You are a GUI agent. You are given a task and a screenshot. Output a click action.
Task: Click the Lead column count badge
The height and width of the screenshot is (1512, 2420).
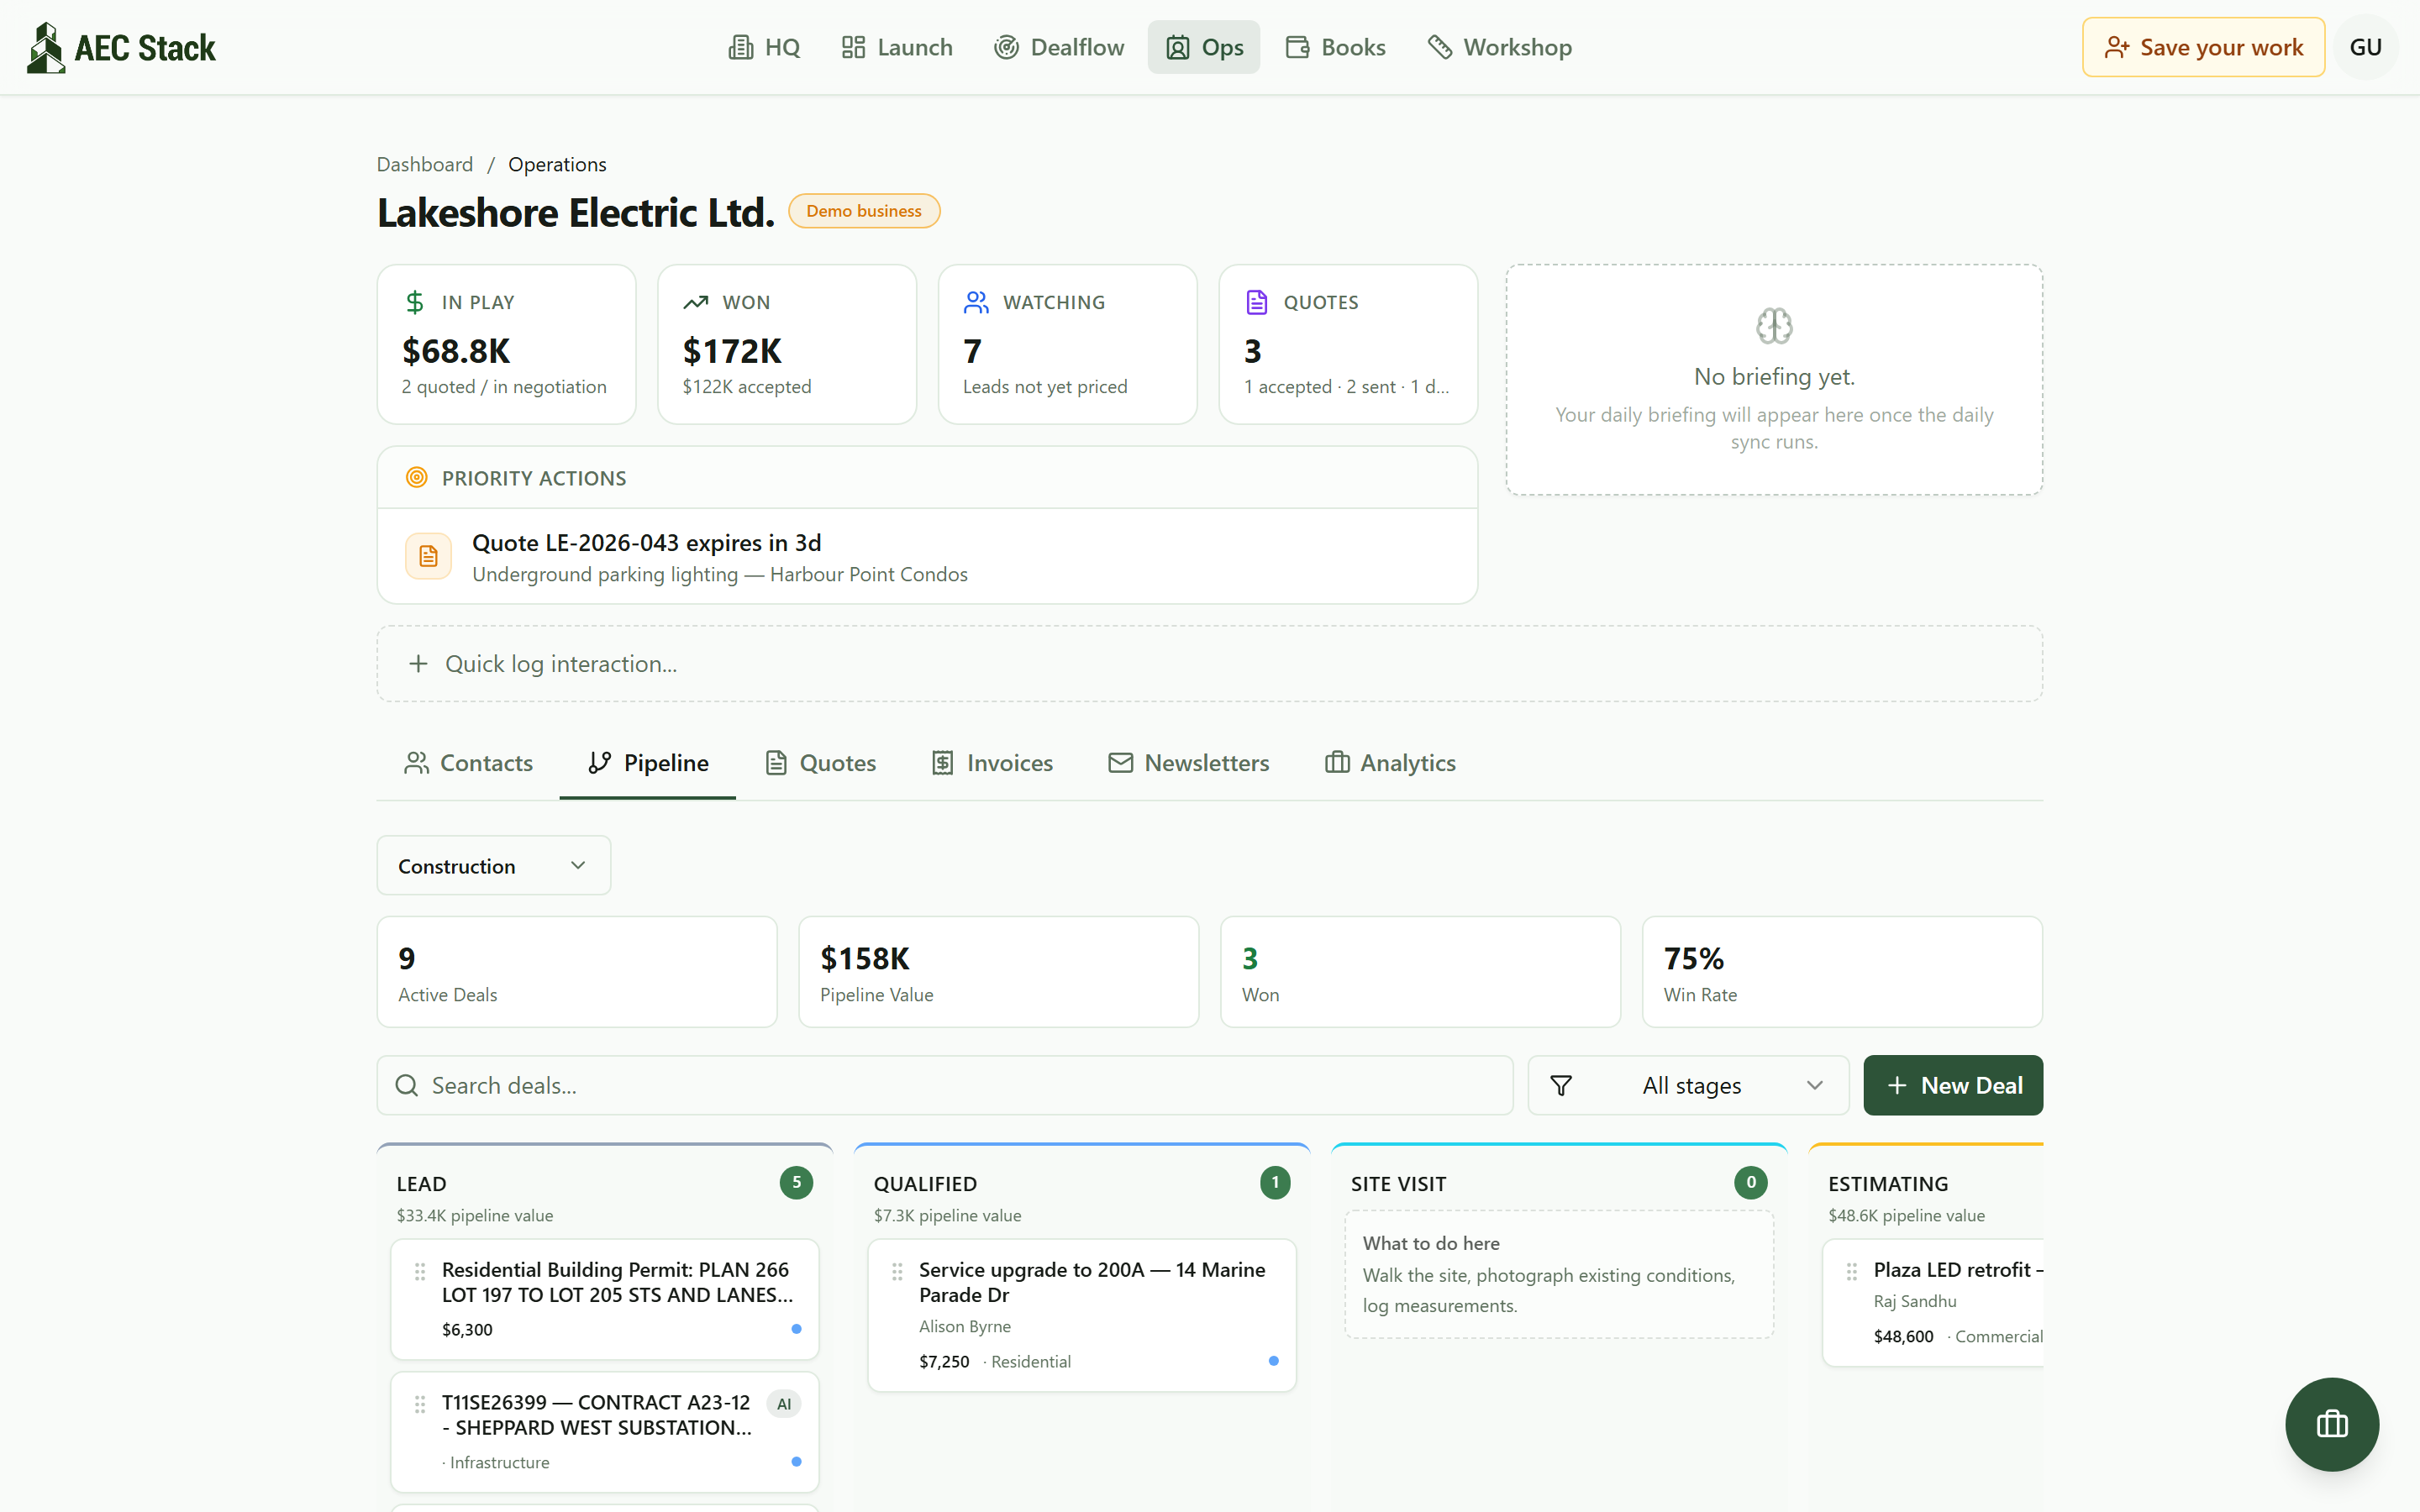click(796, 1182)
